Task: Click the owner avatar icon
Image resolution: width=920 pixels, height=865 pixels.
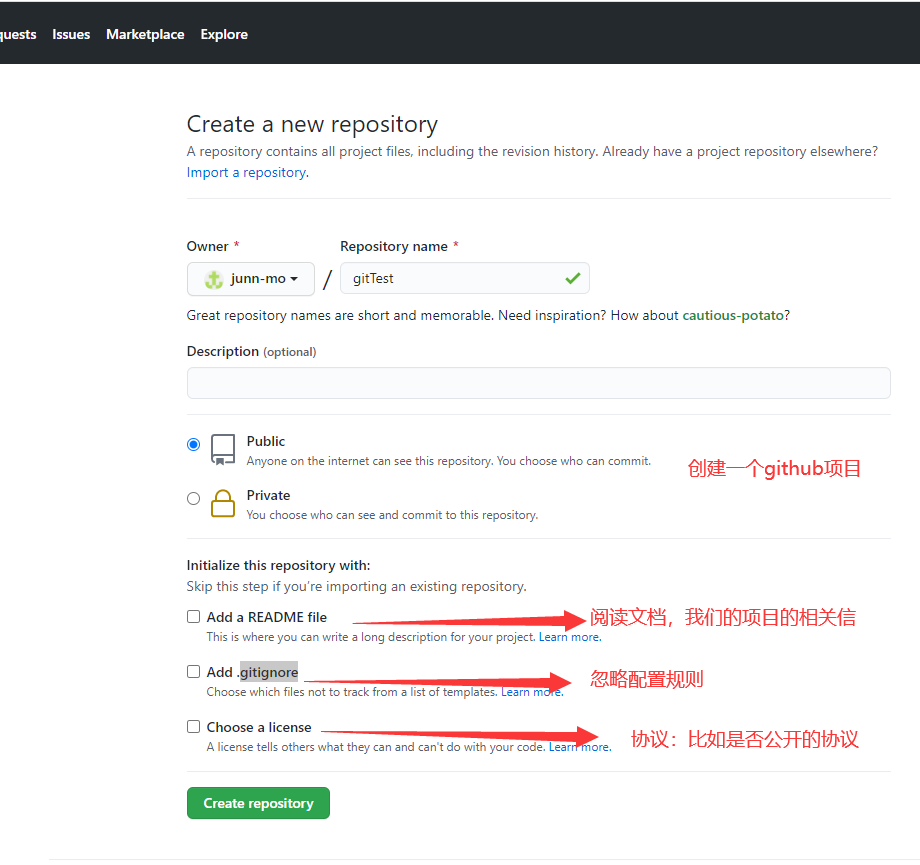Action: point(214,279)
